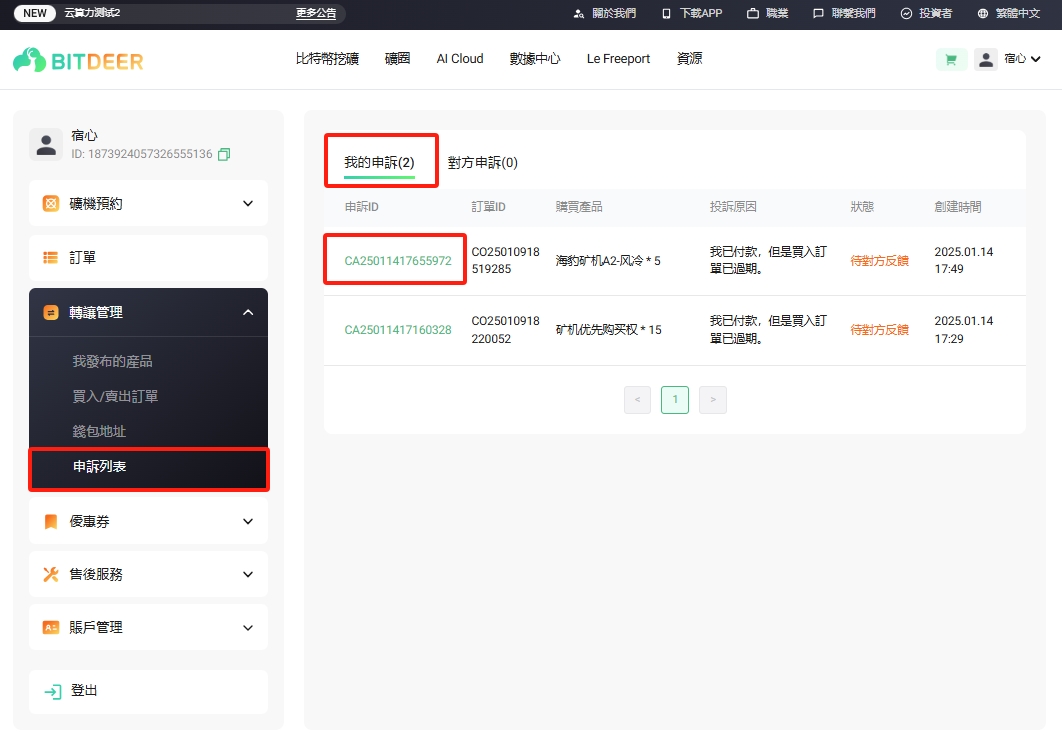Click the 聯繫我們 chat icon
The image size is (1062, 741).
click(x=818, y=14)
